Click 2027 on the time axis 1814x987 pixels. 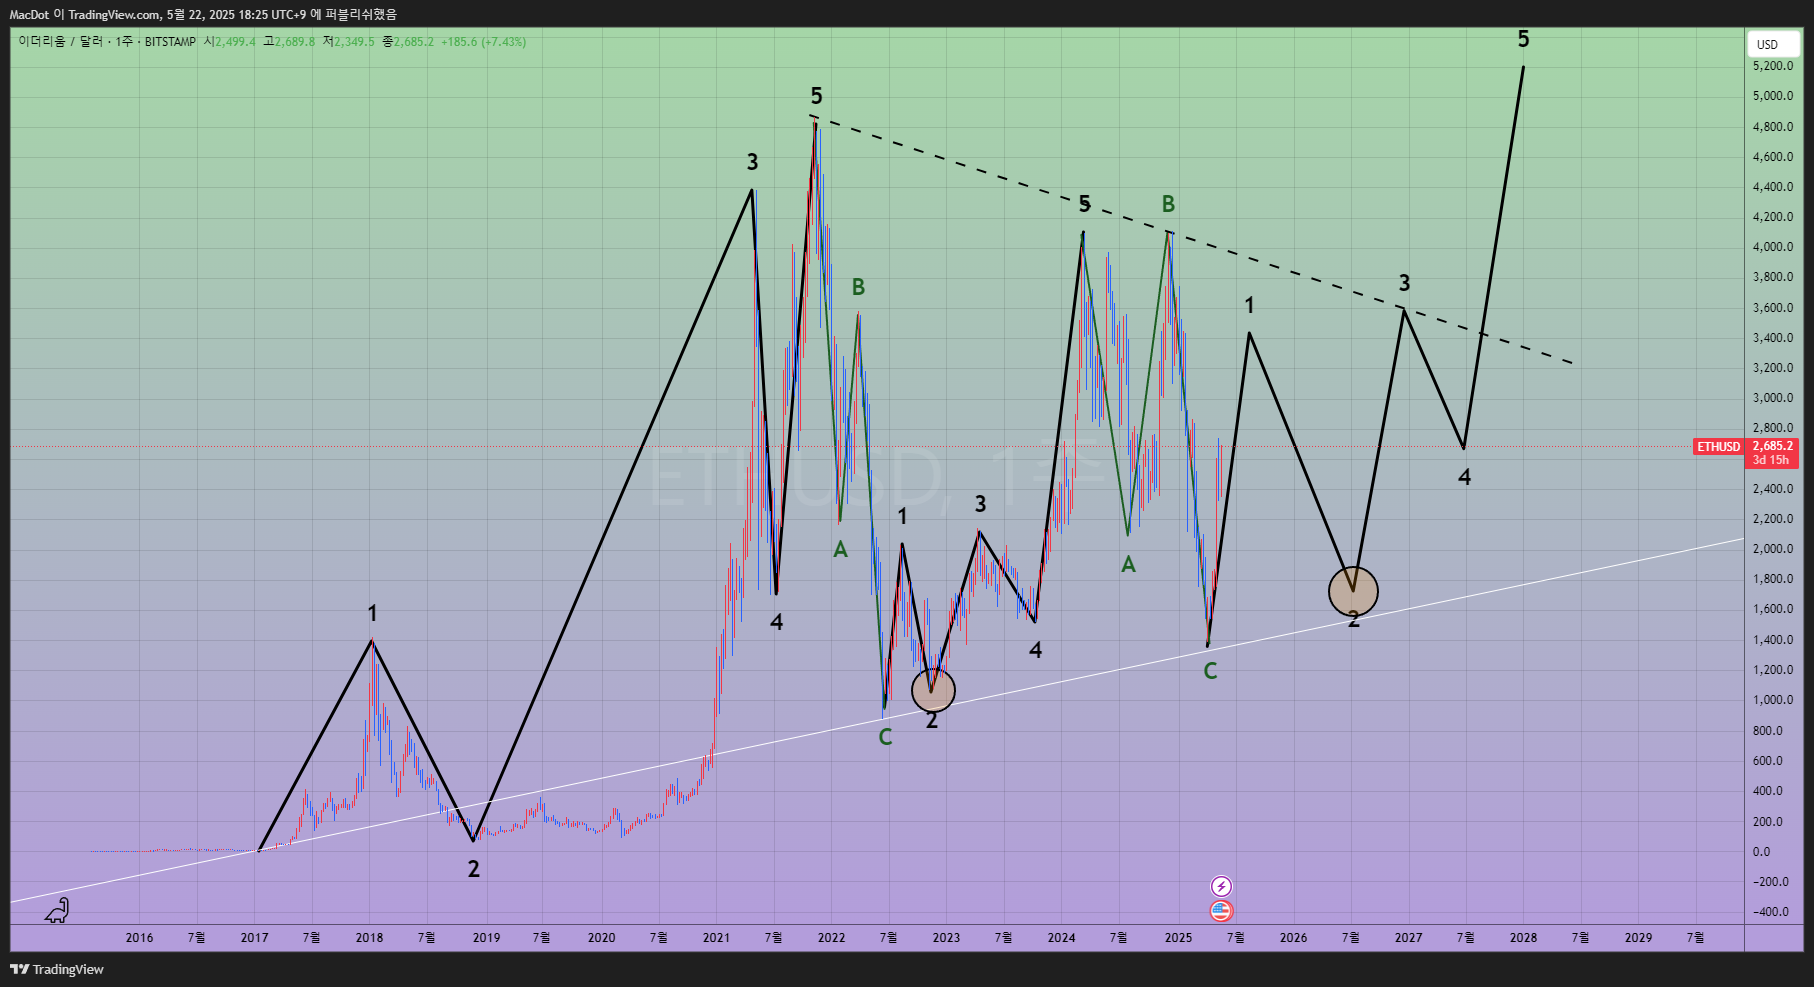point(1408,938)
